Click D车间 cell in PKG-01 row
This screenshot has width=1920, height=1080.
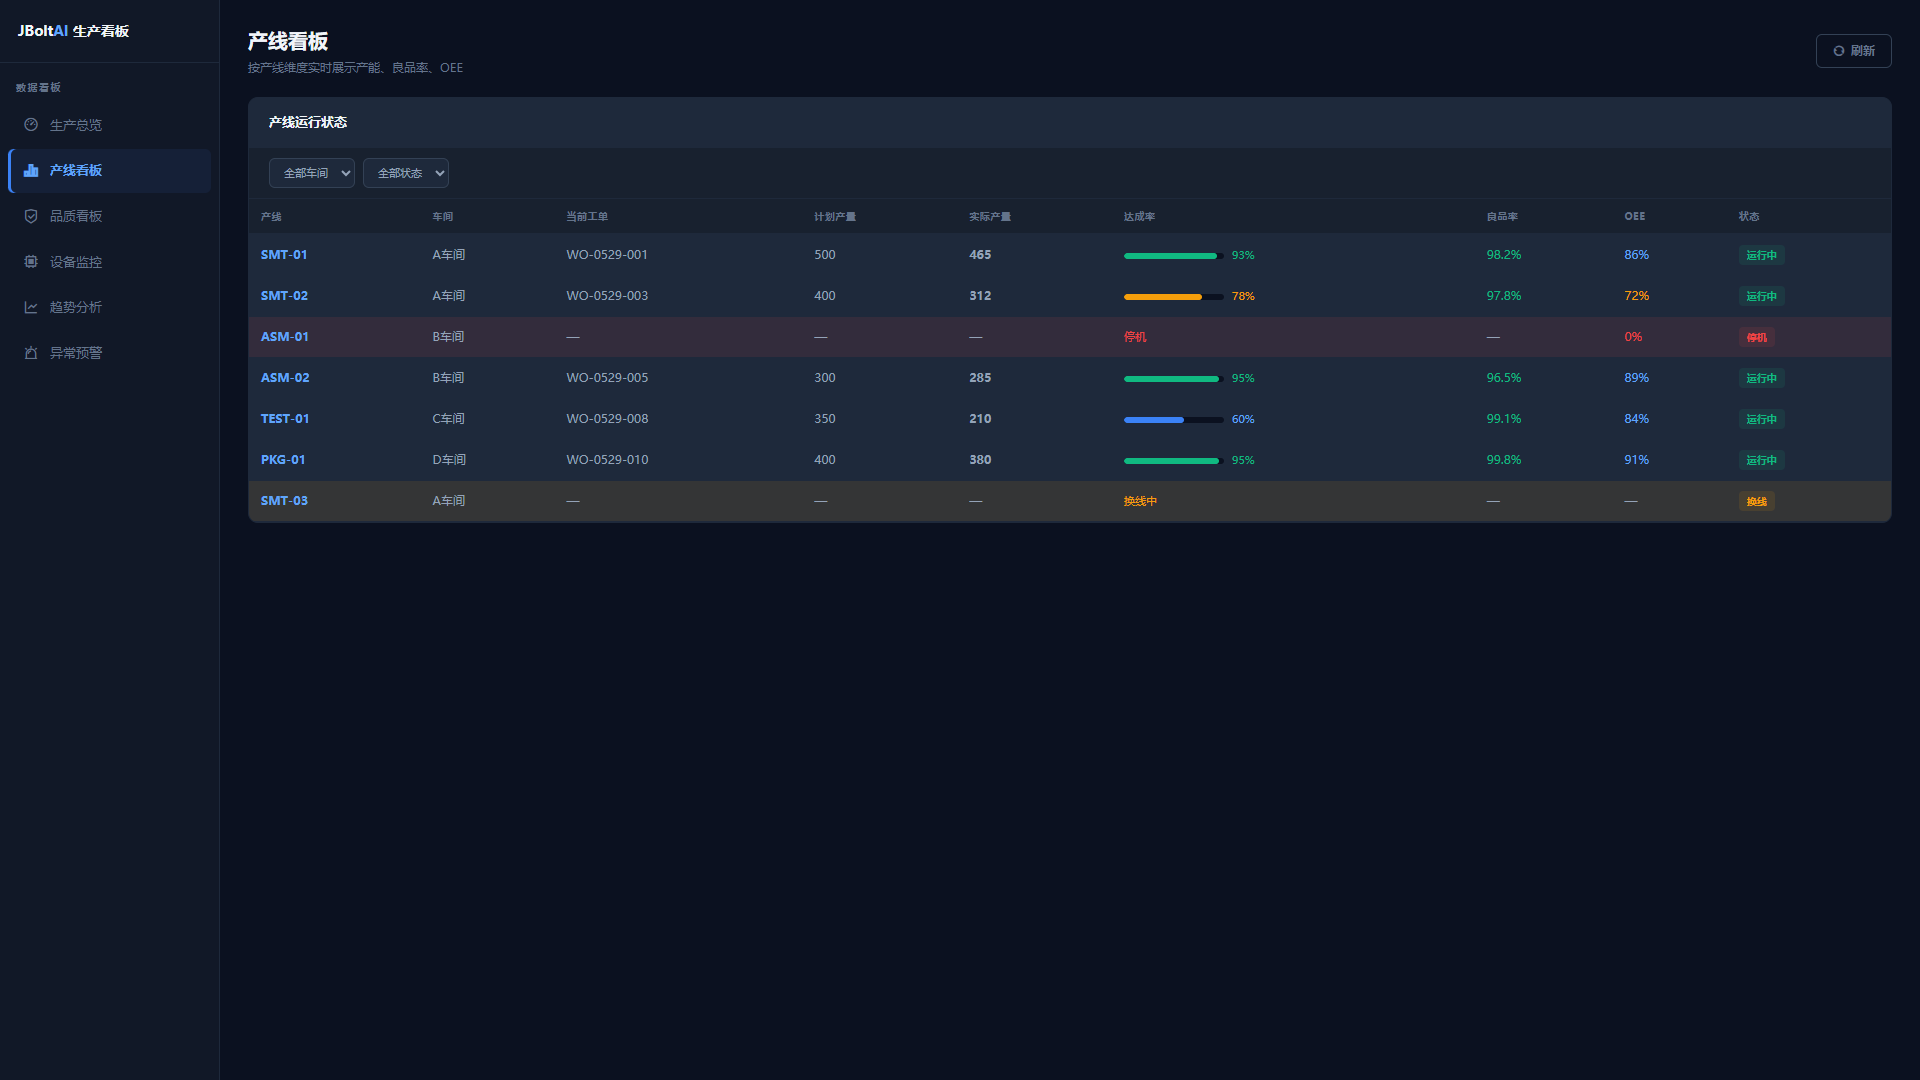[x=449, y=460]
